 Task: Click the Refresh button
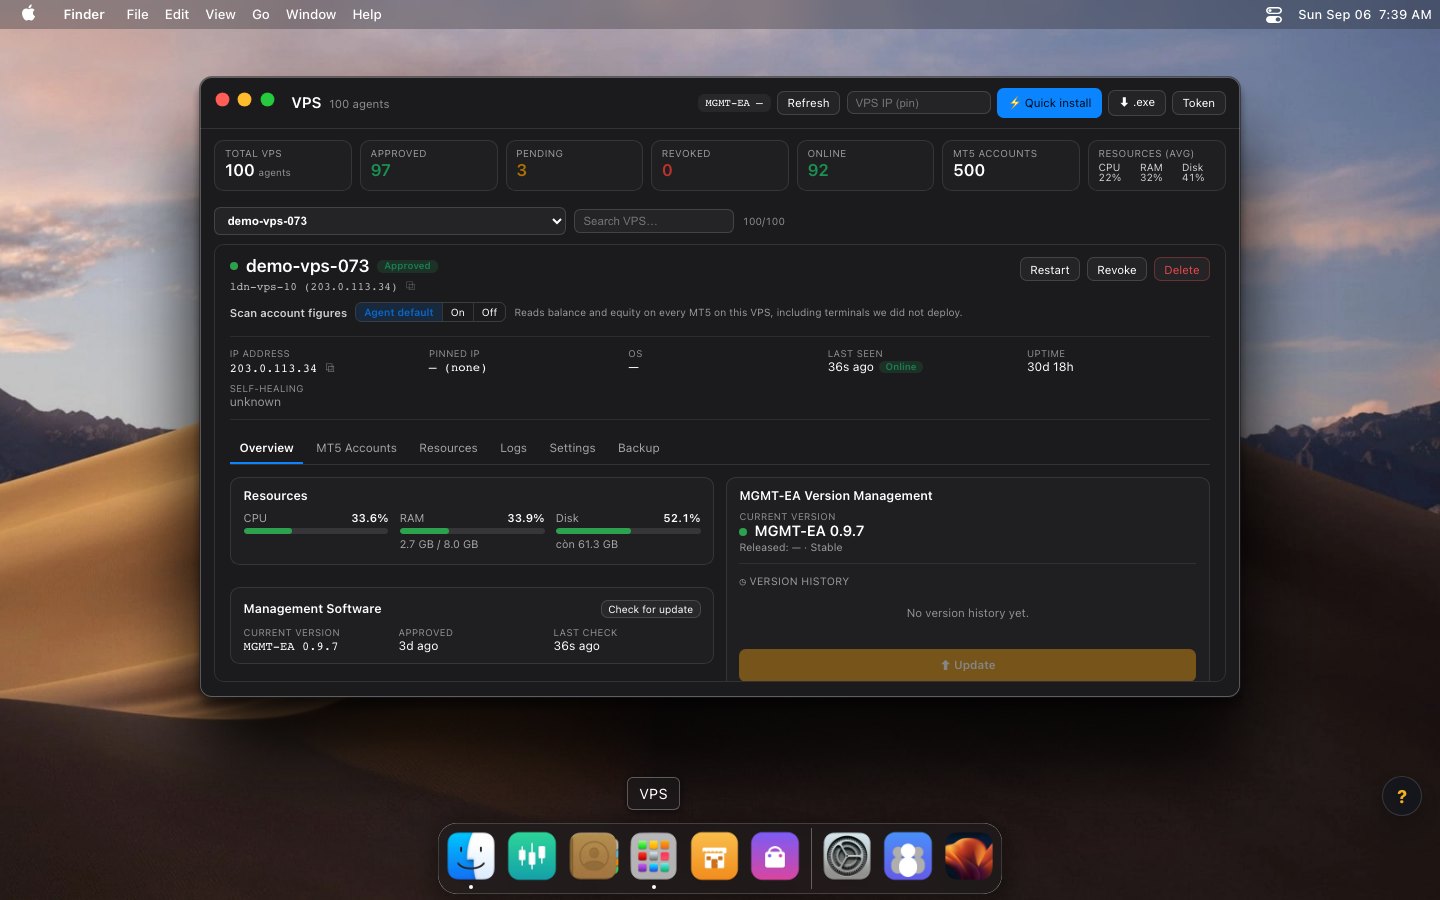pyautogui.click(x=808, y=103)
